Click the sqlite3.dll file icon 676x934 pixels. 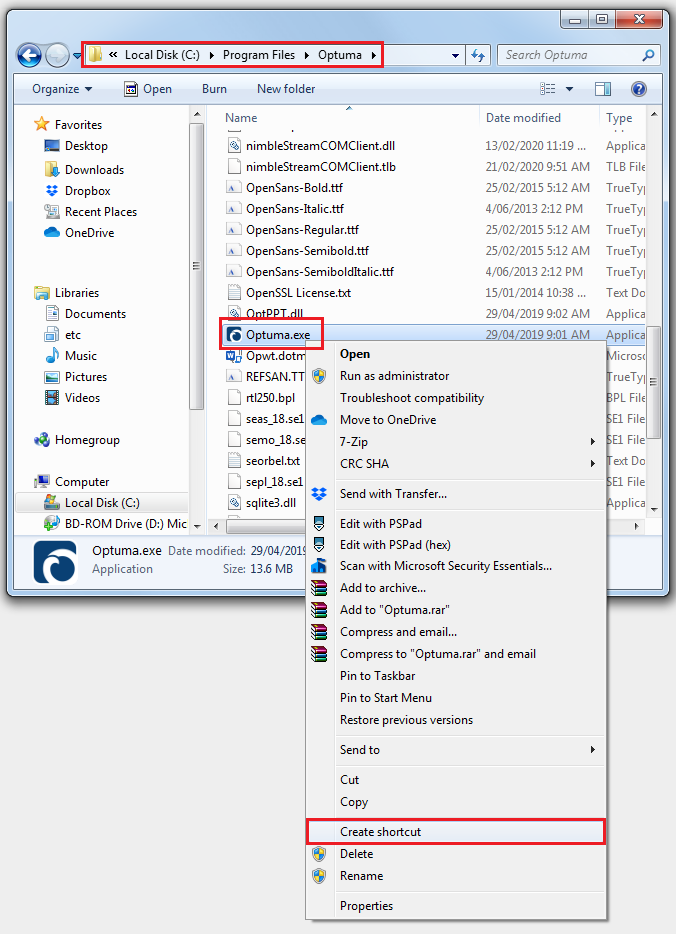coord(235,503)
